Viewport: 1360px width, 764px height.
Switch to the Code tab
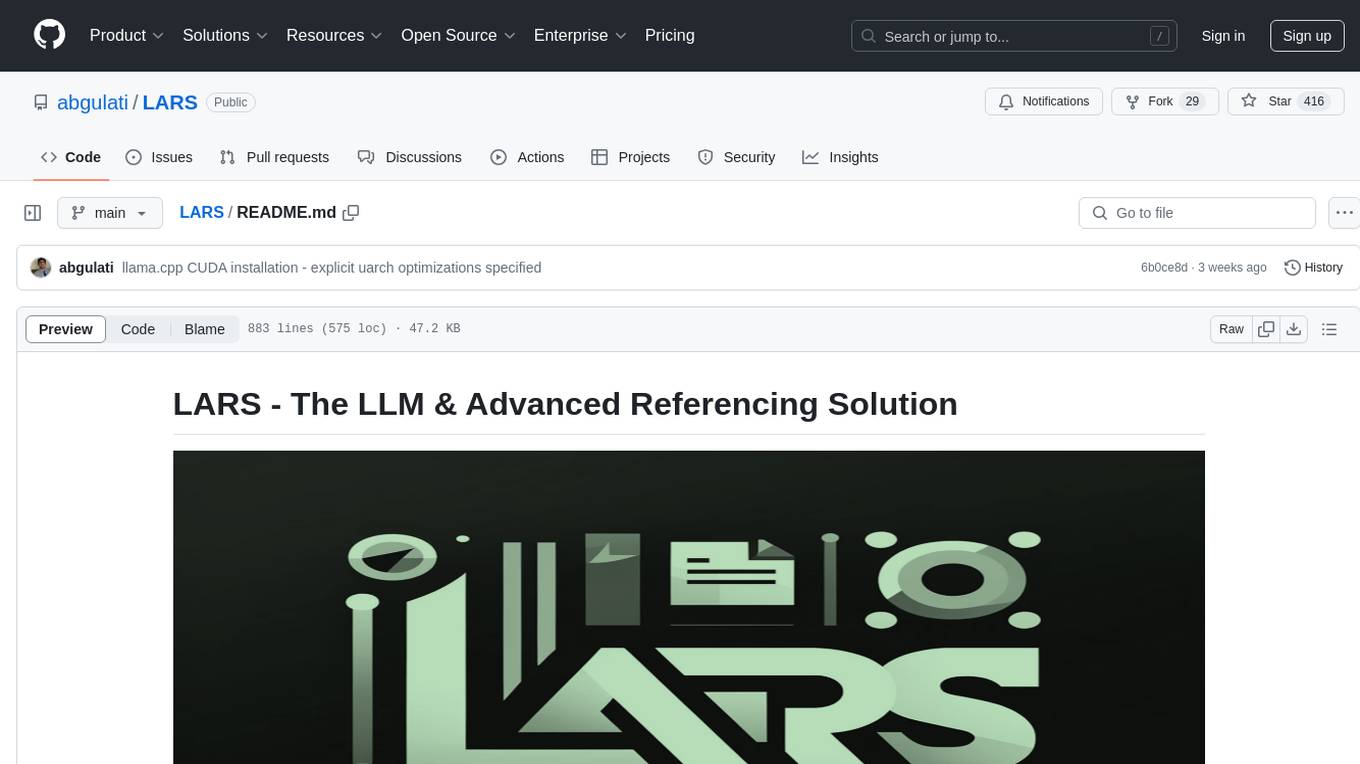tap(71, 157)
